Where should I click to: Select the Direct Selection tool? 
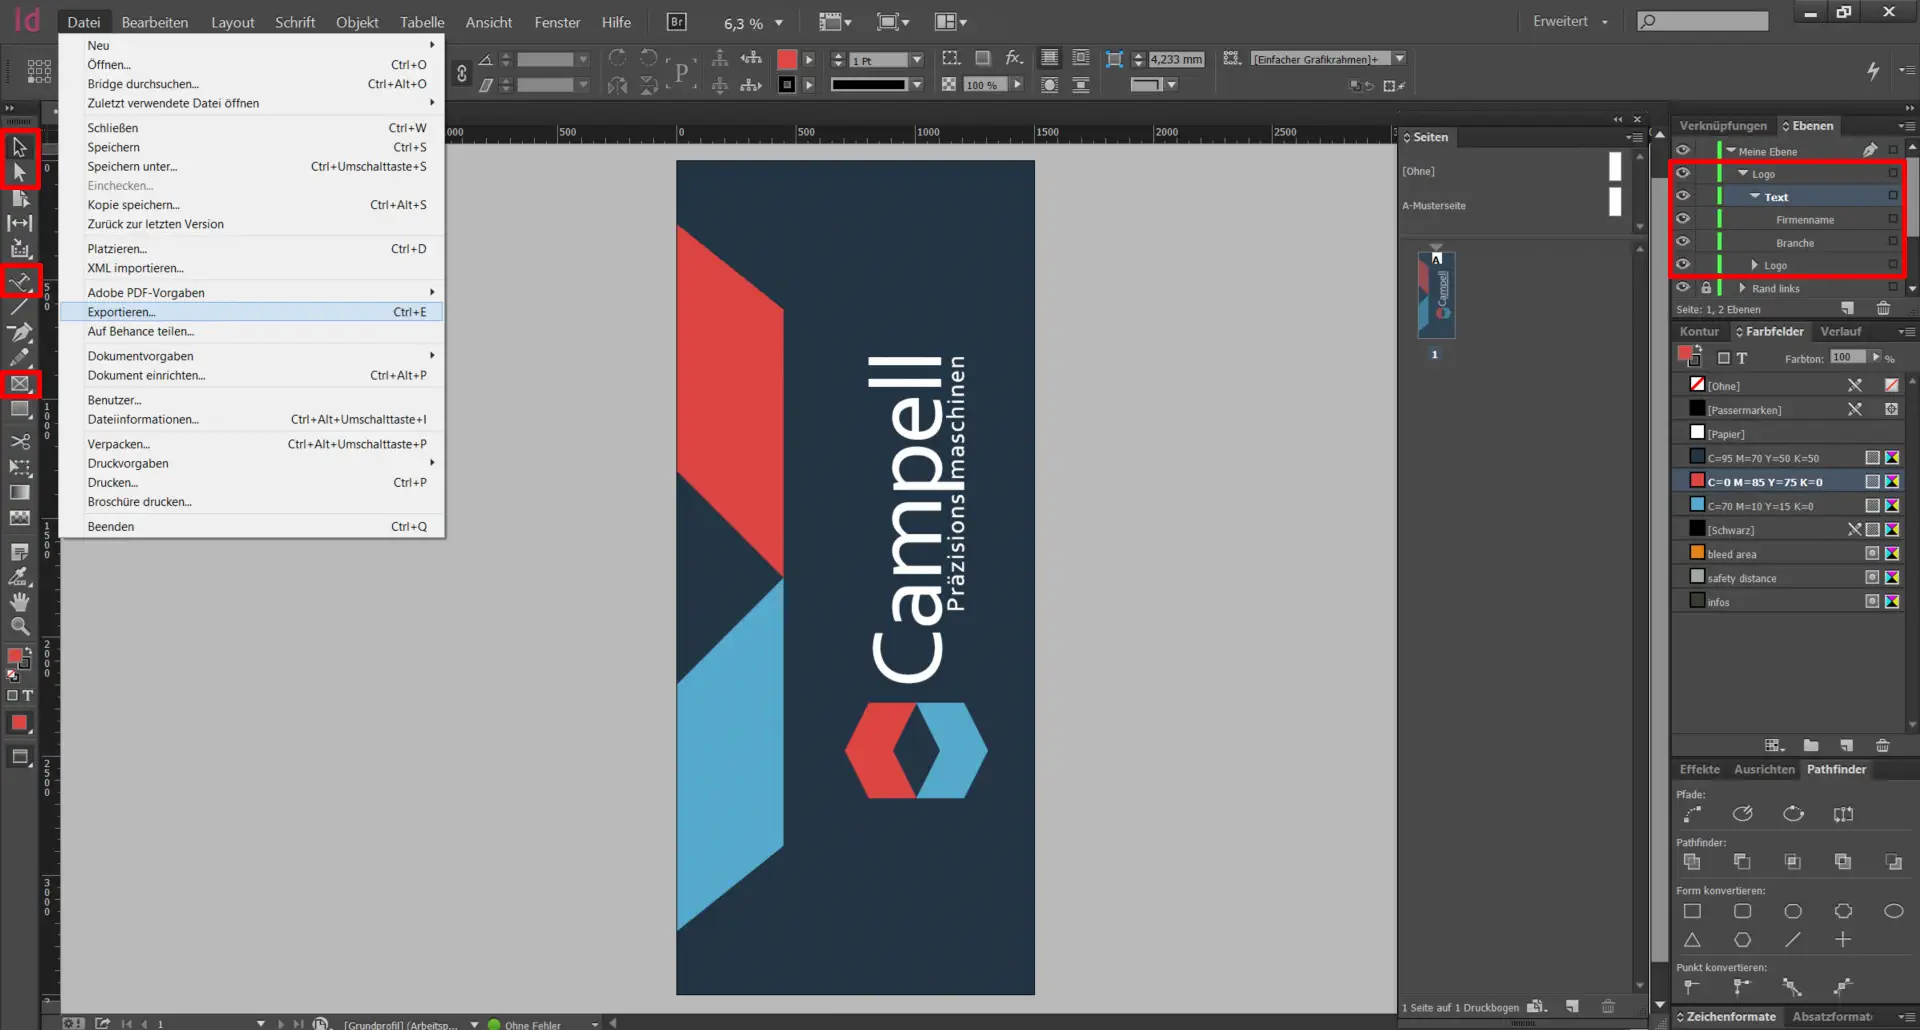tap(19, 173)
